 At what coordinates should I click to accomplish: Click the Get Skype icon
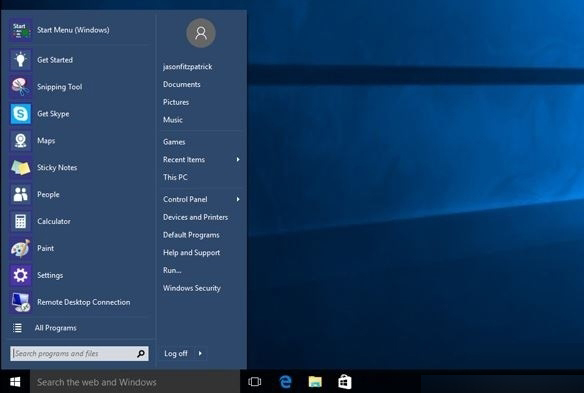20,114
